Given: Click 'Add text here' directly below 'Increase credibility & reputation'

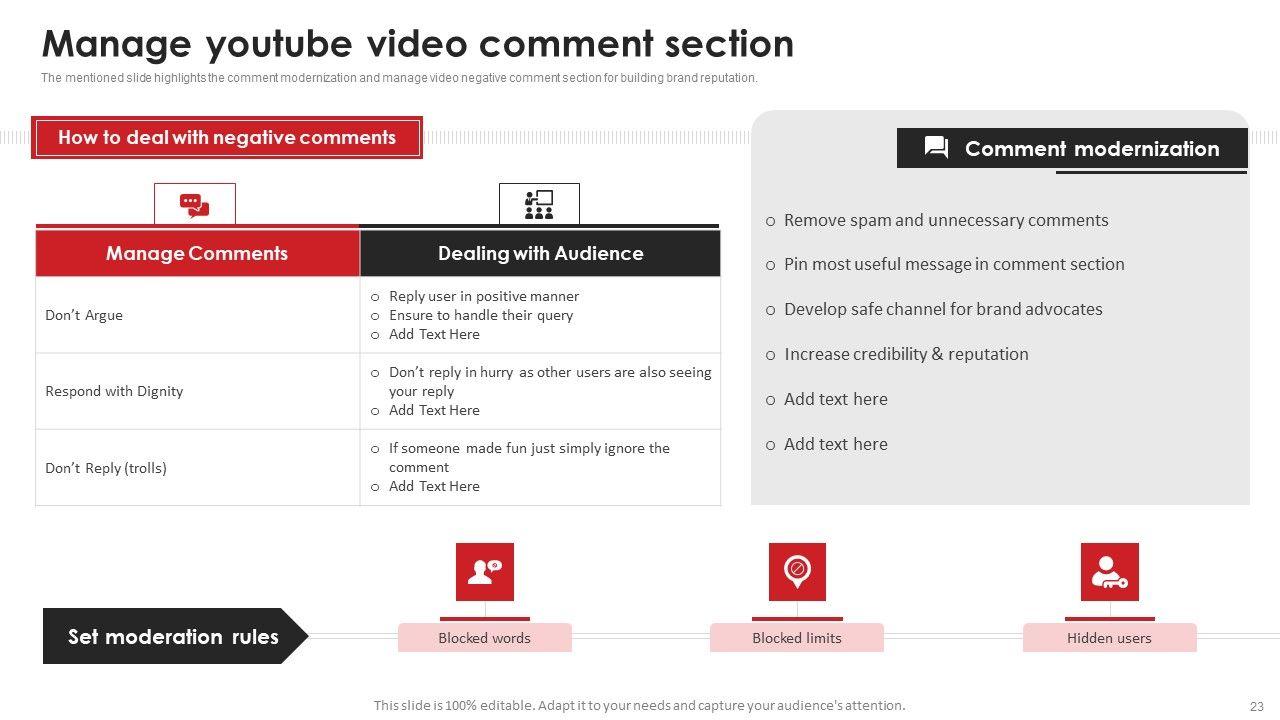Looking at the screenshot, I should click(836, 399).
